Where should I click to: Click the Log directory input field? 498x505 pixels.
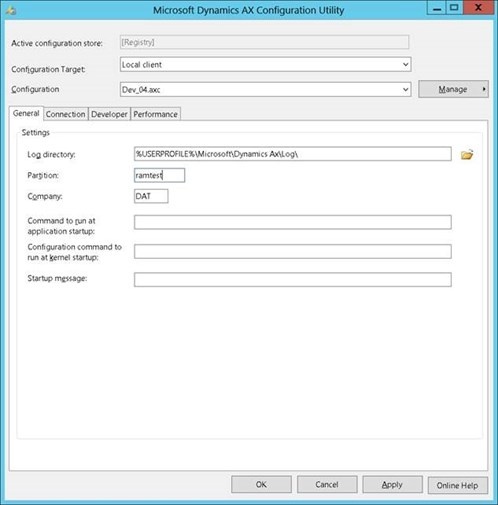pos(293,154)
